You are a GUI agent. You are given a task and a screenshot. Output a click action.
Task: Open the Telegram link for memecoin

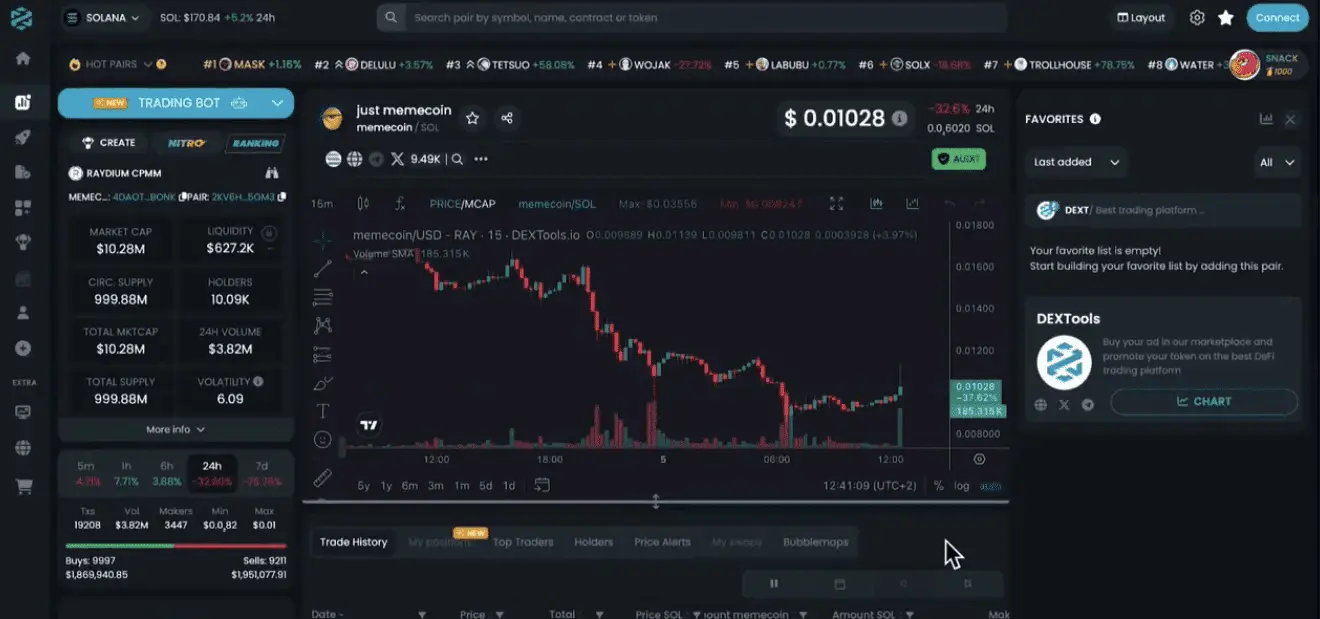(x=376, y=158)
